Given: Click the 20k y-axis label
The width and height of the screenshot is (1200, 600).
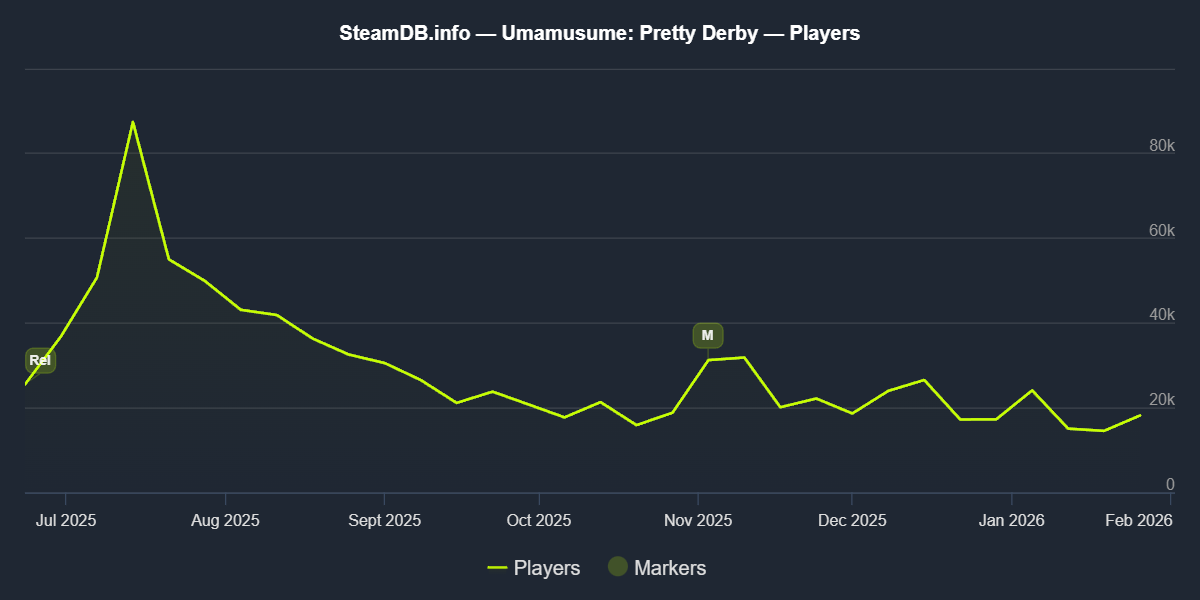Looking at the screenshot, I should pos(1161,401).
